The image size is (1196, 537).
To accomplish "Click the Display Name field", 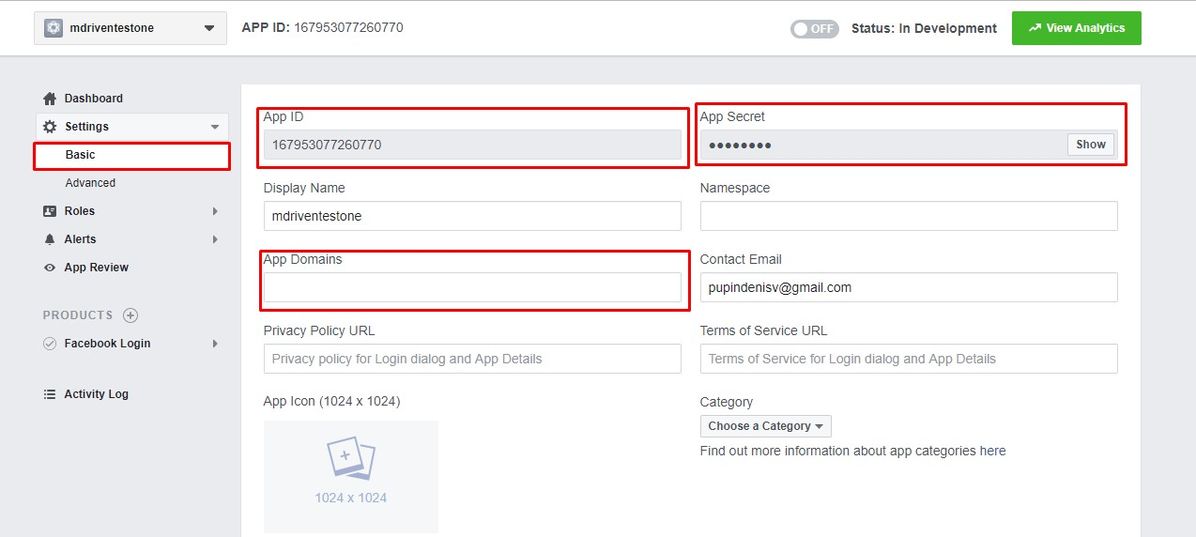I will [x=472, y=216].
